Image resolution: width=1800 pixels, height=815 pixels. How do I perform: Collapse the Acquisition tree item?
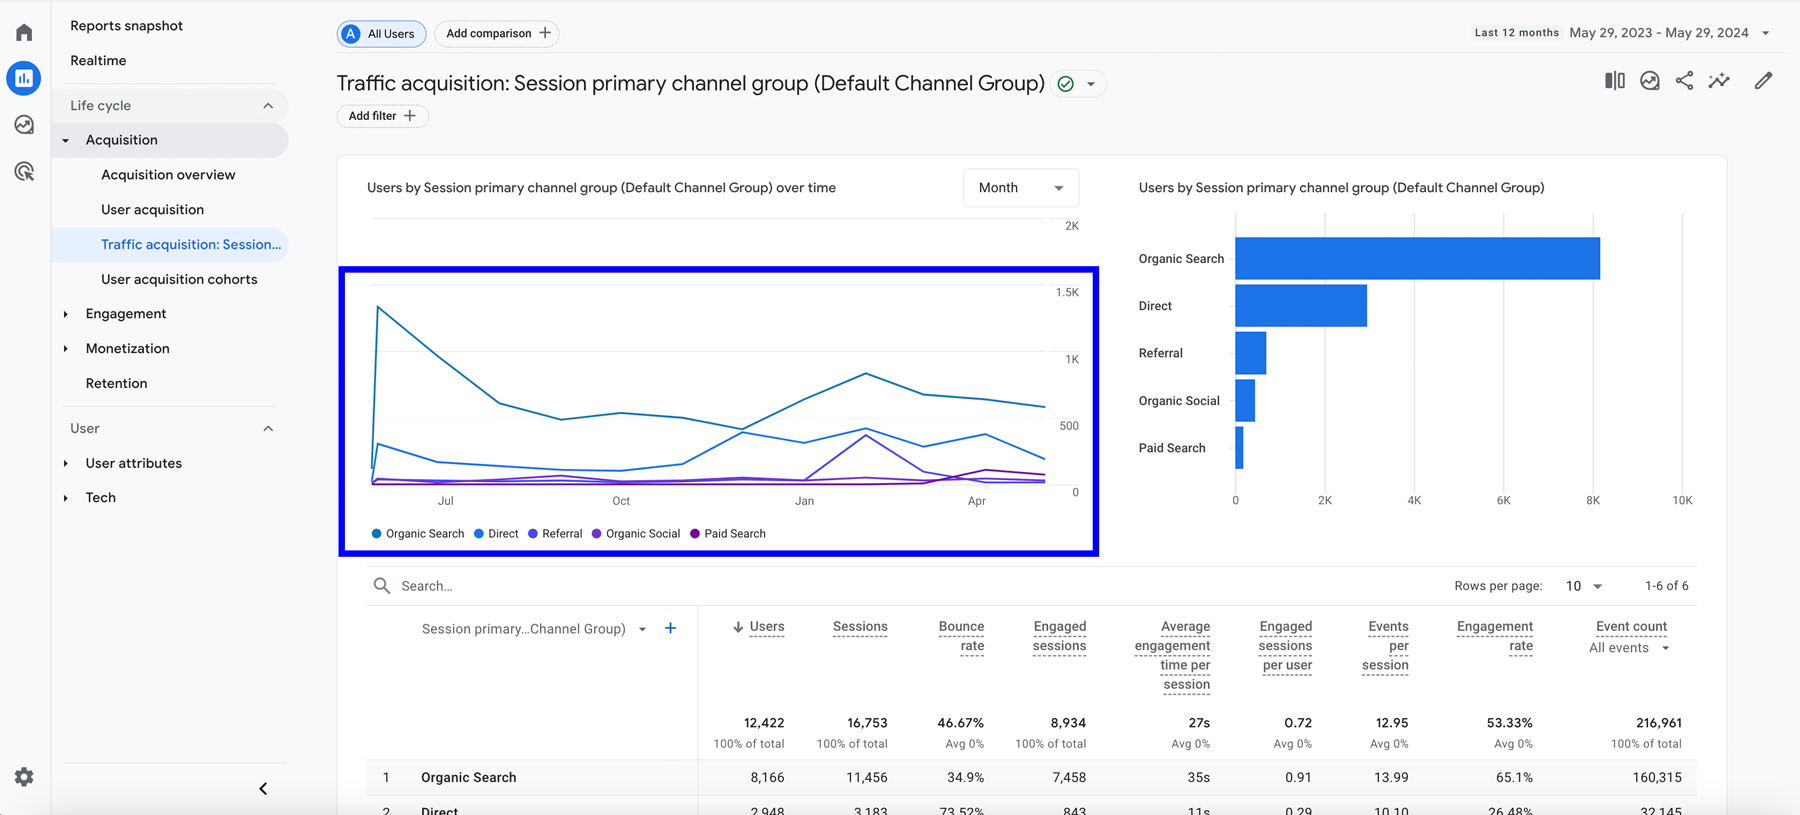click(x=66, y=141)
